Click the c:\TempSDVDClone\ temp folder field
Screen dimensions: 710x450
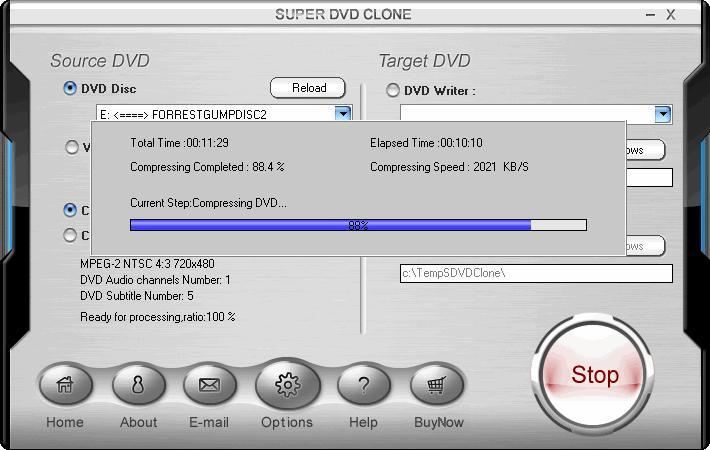536,273
